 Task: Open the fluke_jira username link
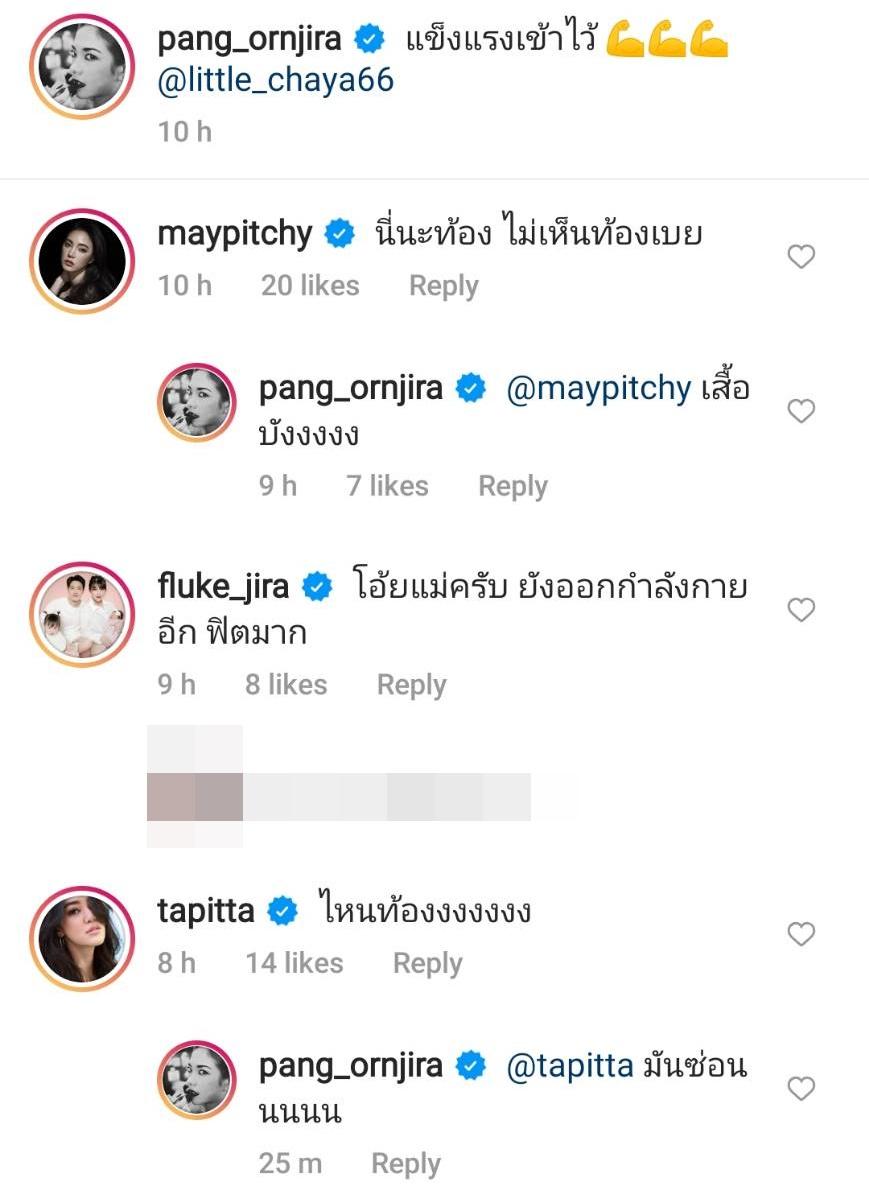(x=223, y=586)
